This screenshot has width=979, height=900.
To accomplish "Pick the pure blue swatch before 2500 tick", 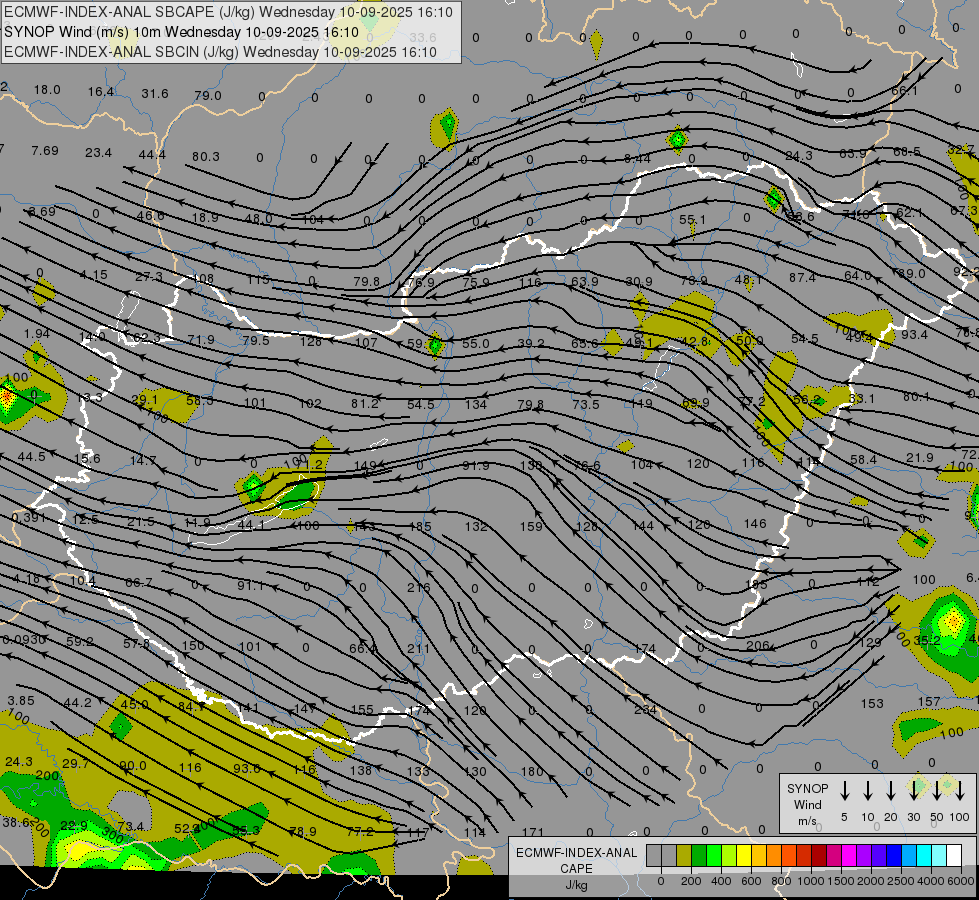I will (894, 855).
